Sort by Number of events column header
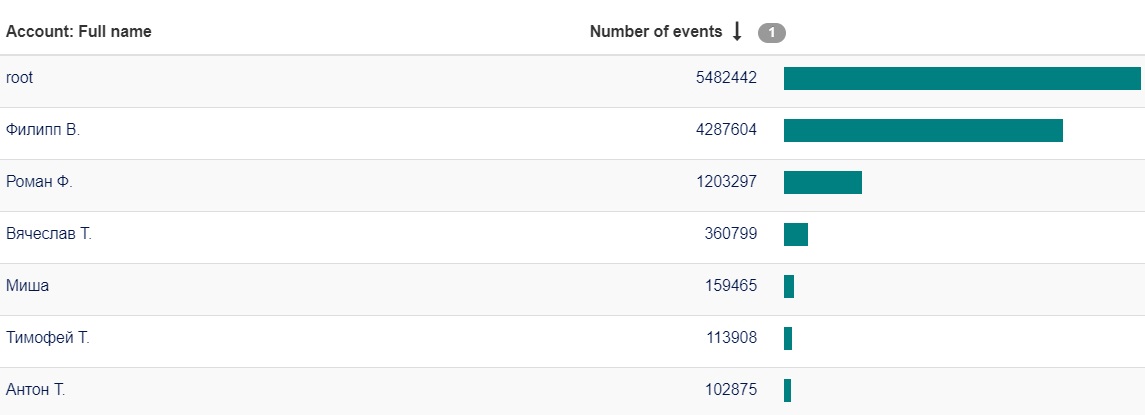This screenshot has width=1145, height=415. (x=656, y=31)
